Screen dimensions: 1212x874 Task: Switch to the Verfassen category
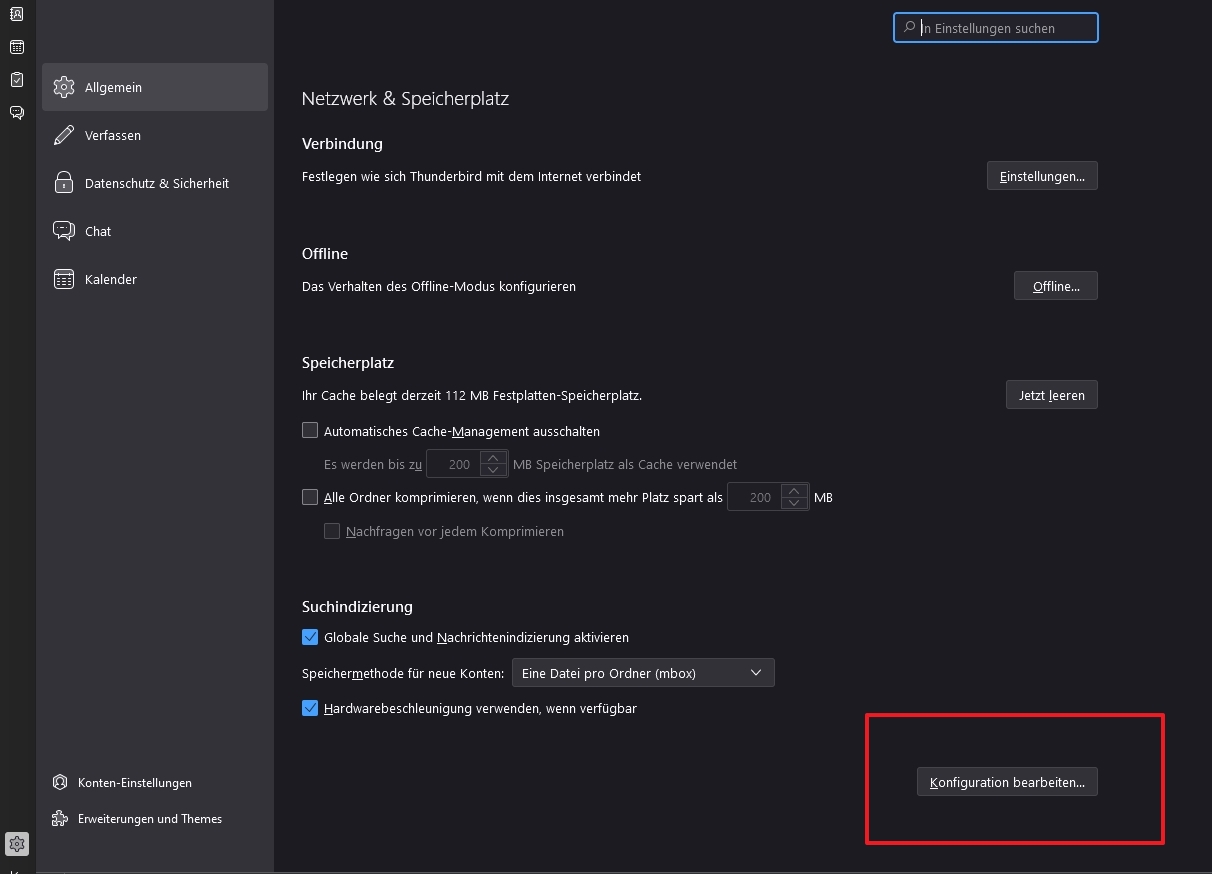[112, 135]
